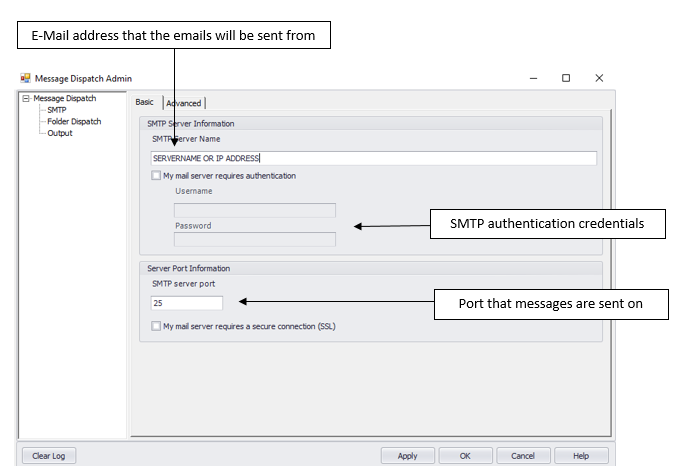
Task: Click the OK button
Action: (465, 456)
